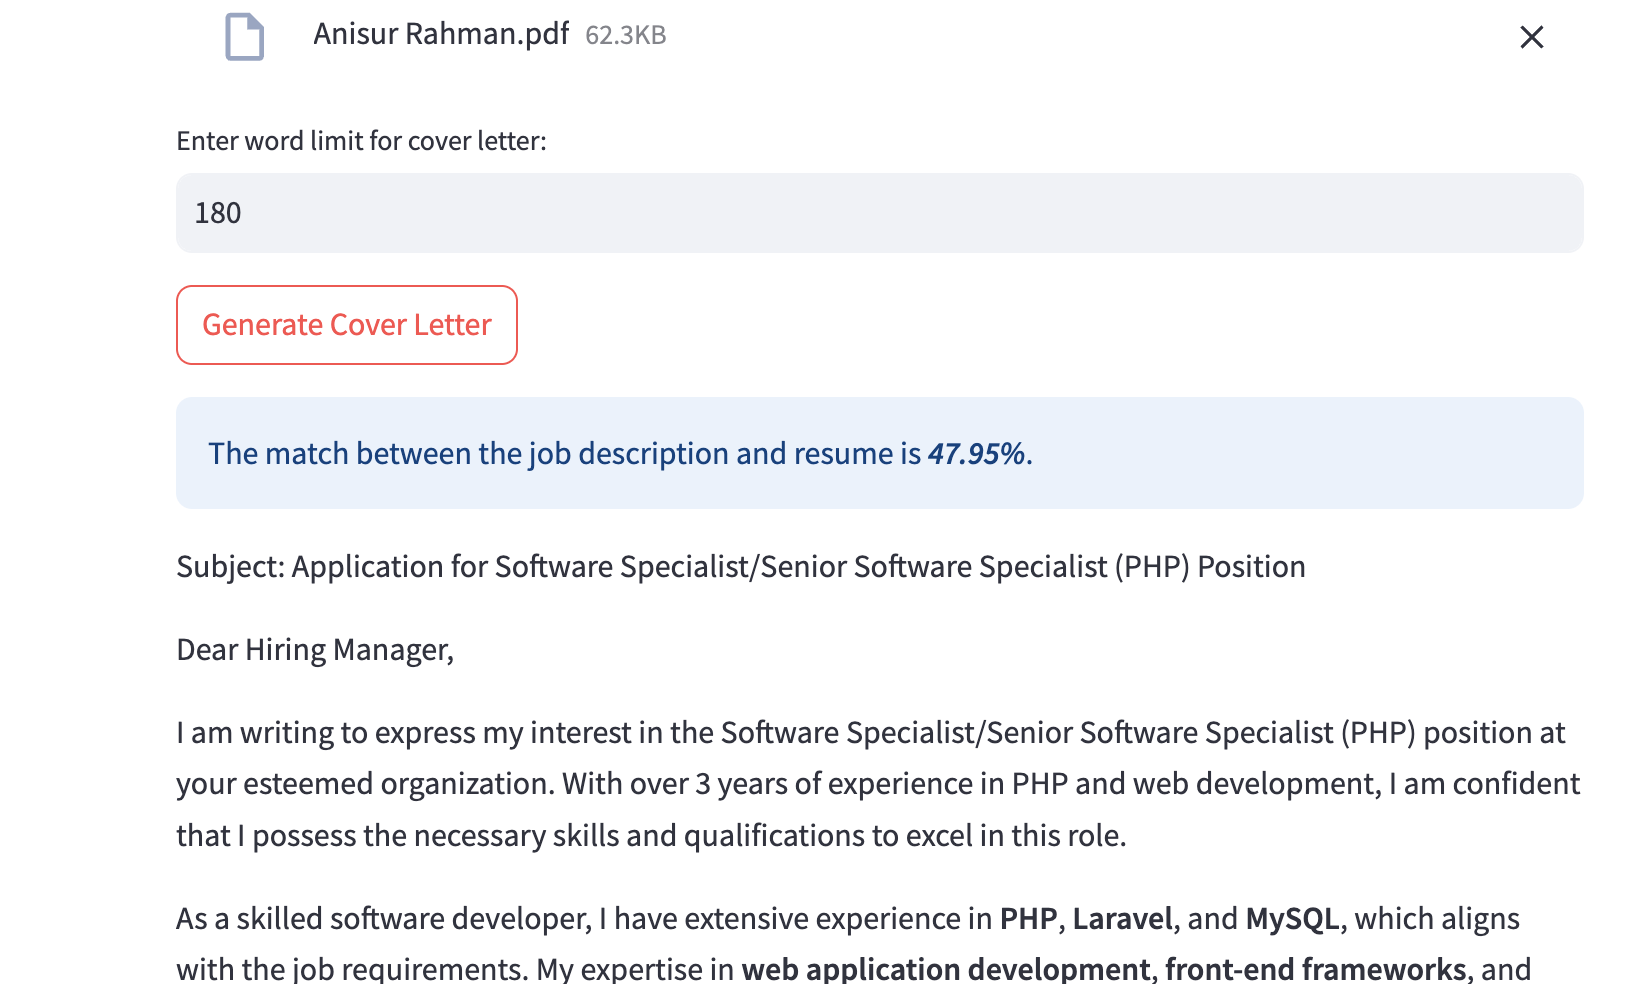This screenshot has height=984, width=1634.
Task: Click the bold Laravel keyword
Action: coord(1122,919)
